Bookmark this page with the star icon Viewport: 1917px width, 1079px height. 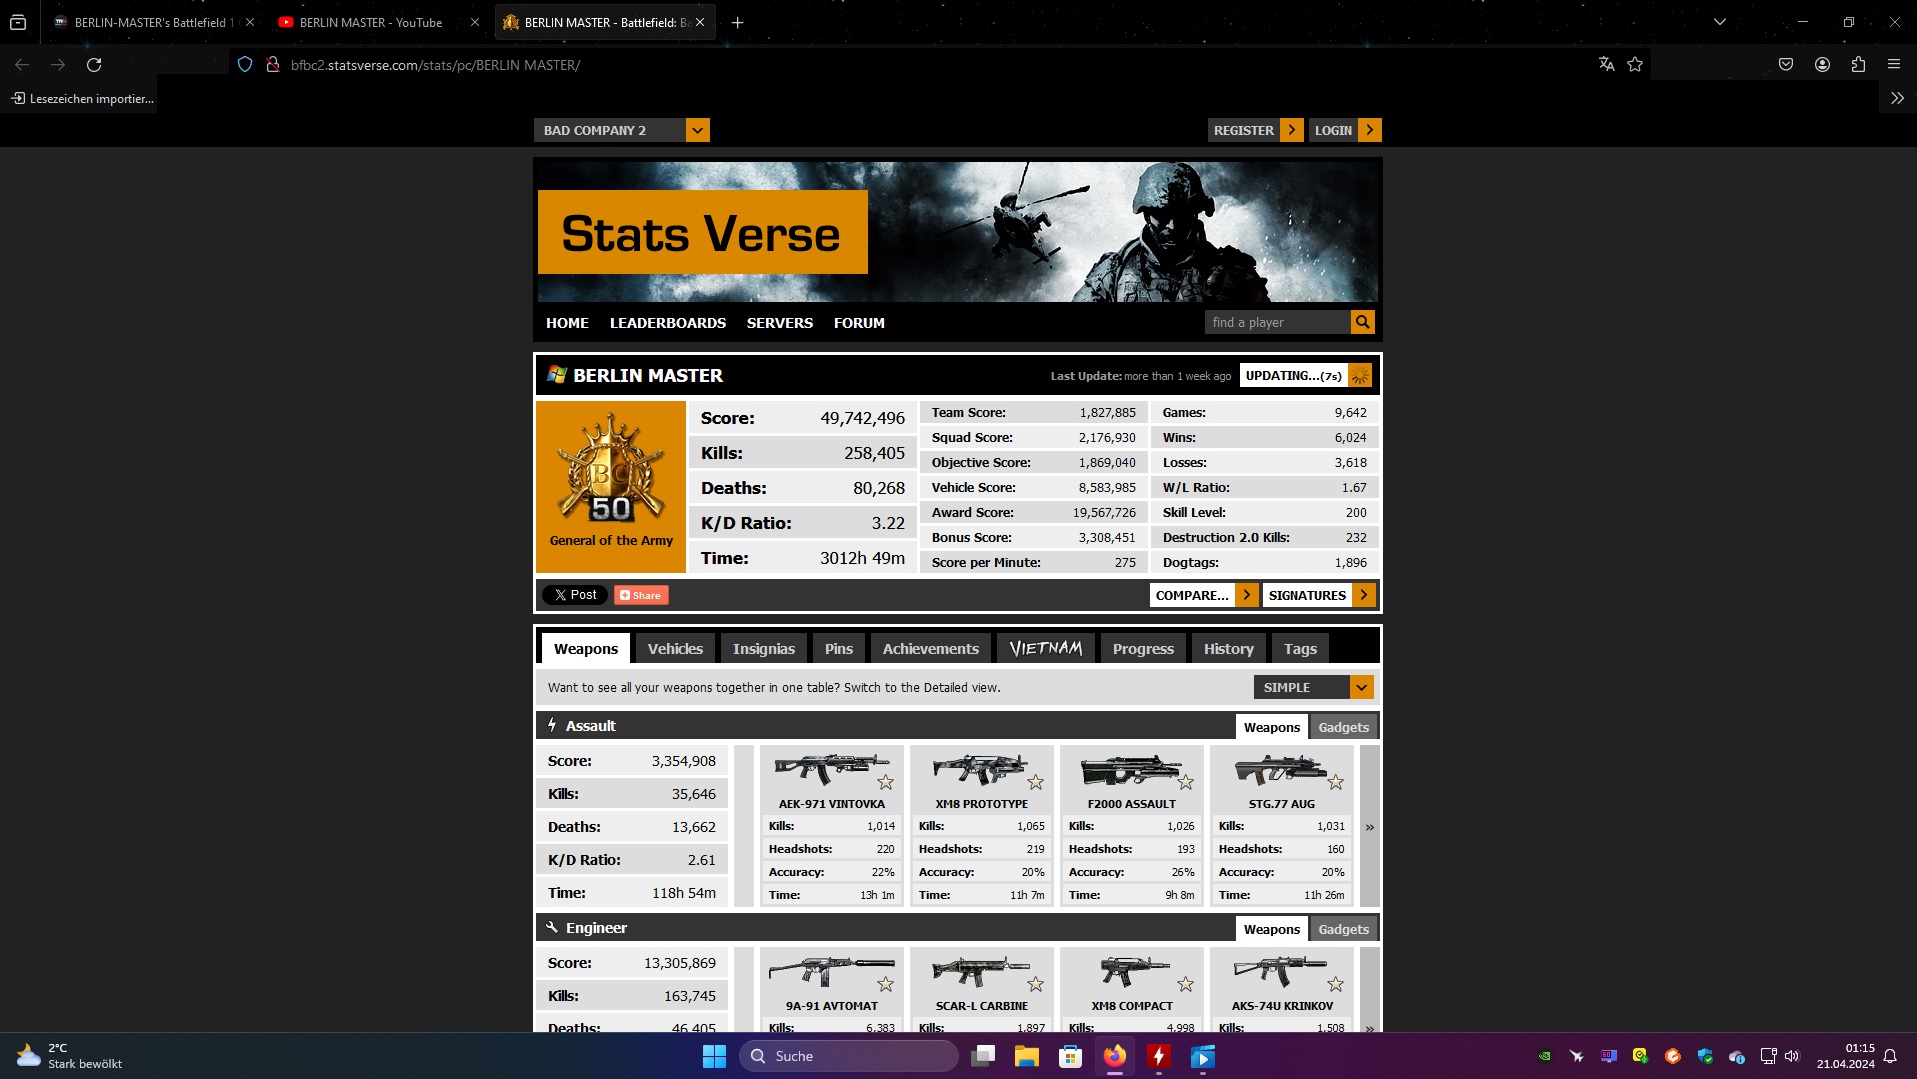pyautogui.click(x=1635, y=65)
